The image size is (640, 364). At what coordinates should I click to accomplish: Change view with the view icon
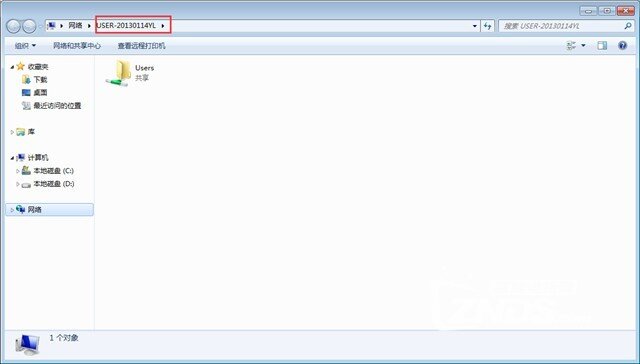click(x=571, y=46)
